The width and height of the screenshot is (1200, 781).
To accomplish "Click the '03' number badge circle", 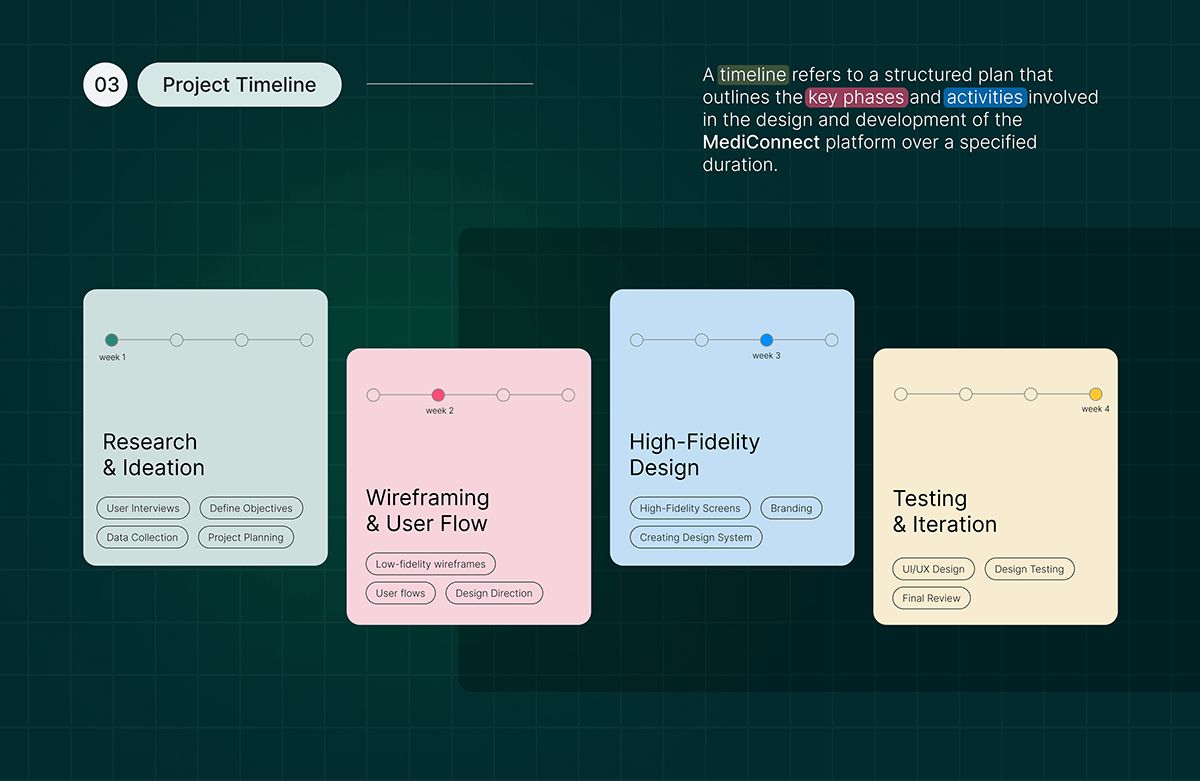I will (x=105, y=85).
